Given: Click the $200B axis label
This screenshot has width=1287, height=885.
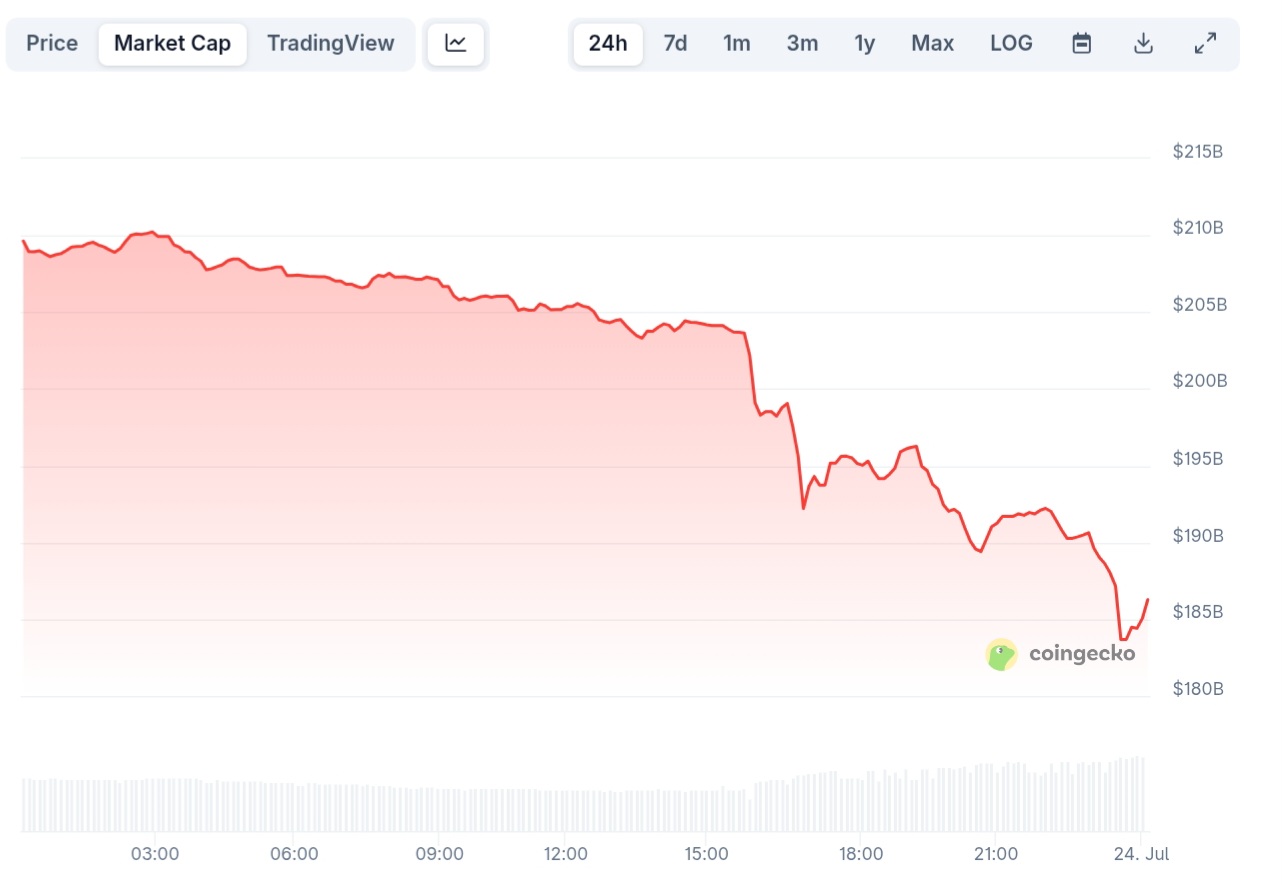Looking at the screenshot, I should click(x=1199, y=381).
